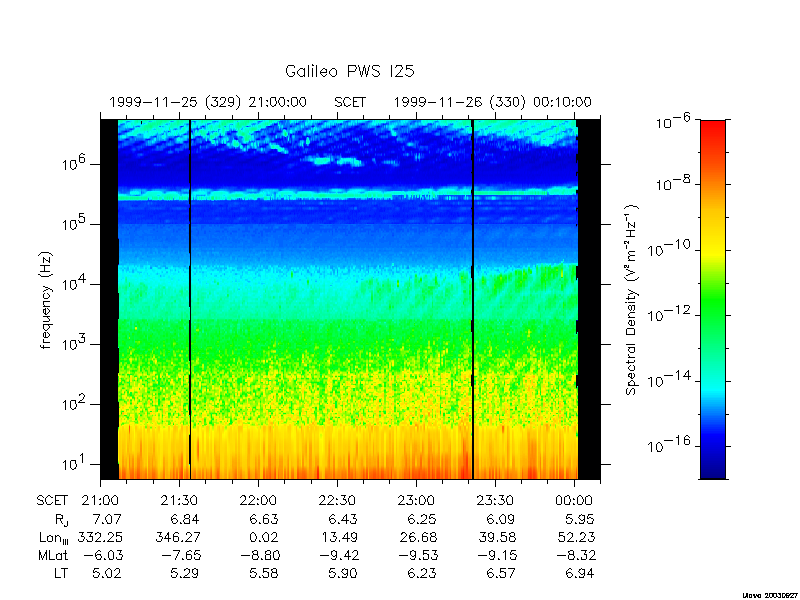Click the frequency axis label 10^1
This screenshot has height=600, width=800.
pyautogui.click(x=75, y=464)
